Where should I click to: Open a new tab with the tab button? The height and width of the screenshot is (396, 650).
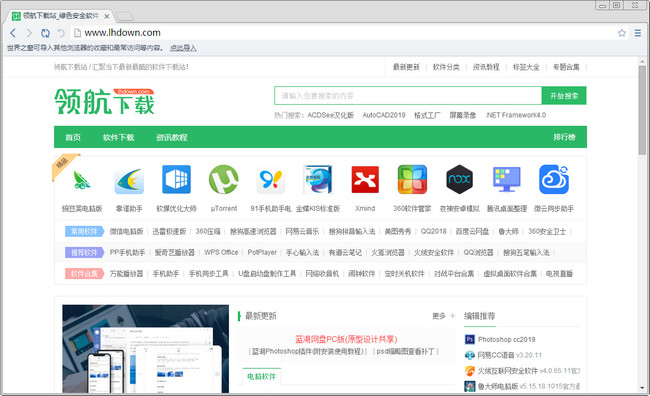(124, 16)
